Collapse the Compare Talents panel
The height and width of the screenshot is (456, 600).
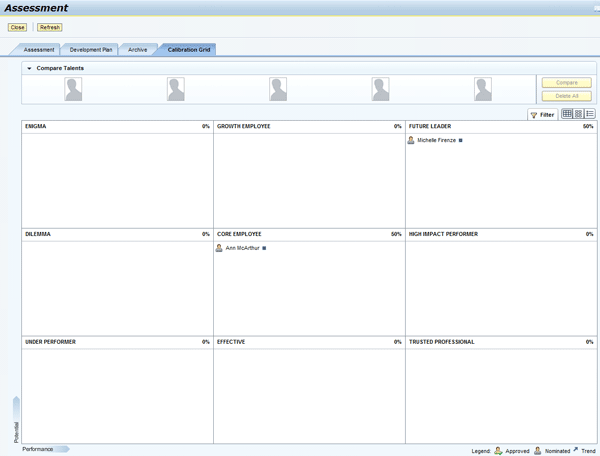tap(29, 68)
